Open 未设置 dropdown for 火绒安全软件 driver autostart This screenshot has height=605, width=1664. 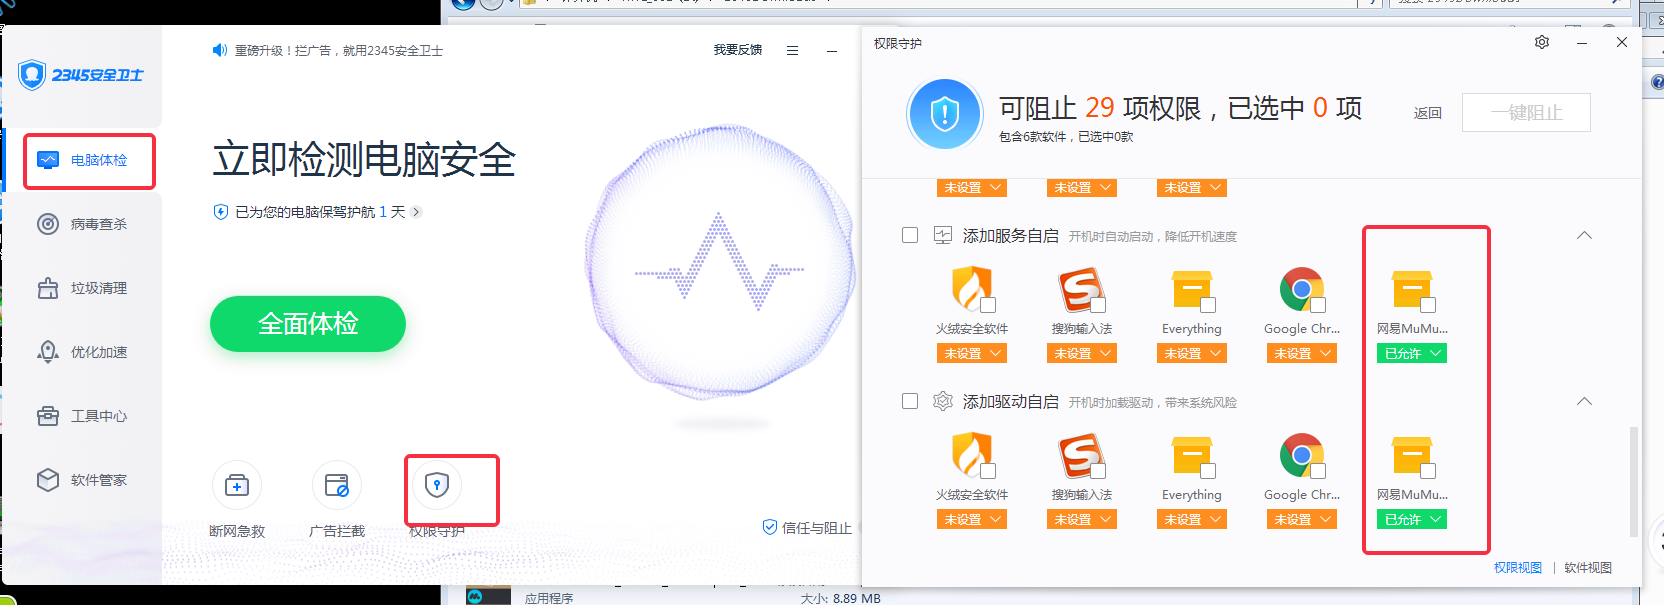click(x=972, y=519)
